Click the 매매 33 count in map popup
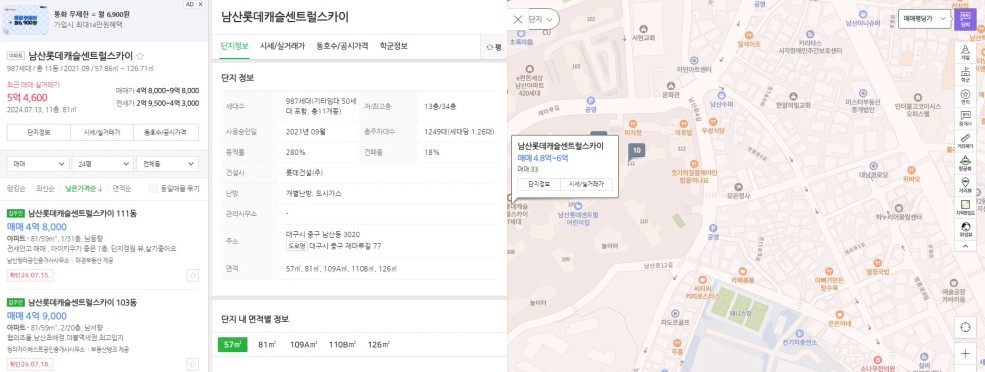 click(528, 169)
